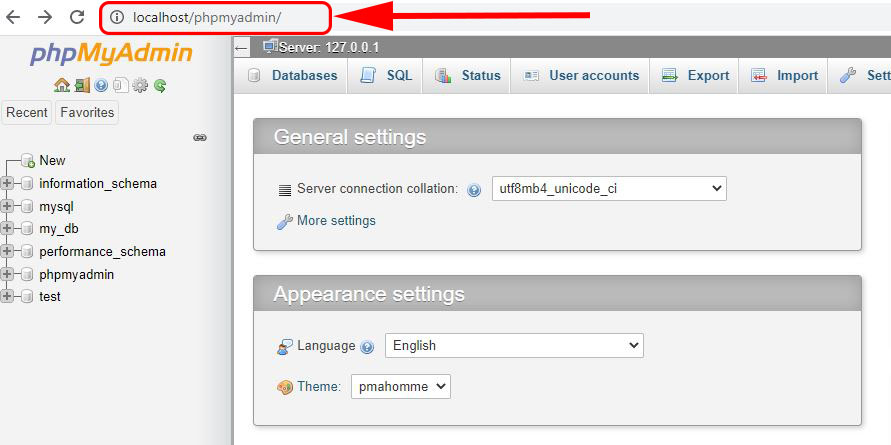Click the wrench icon beside More settings
Viewport: 891px width, 445px height.
[x=285, y=222]
